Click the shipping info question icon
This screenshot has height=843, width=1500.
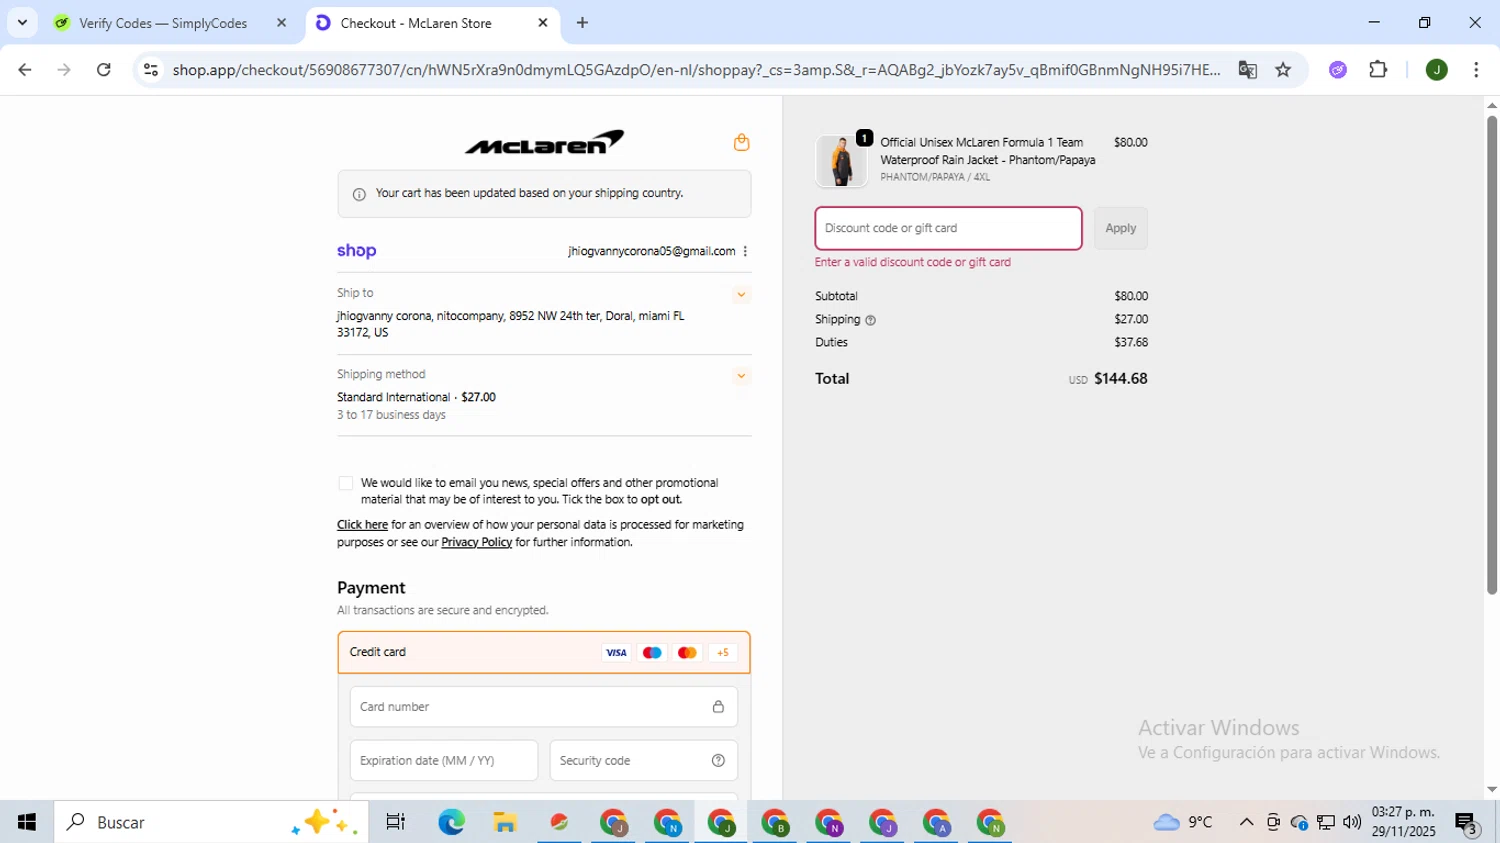pos(870,320)
